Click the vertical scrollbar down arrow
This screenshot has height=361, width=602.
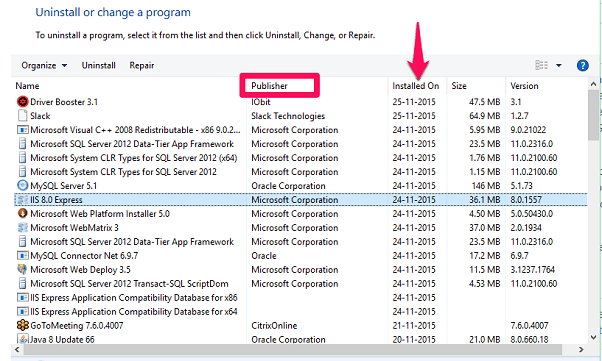pyautogui.click(x=593, y=338)
